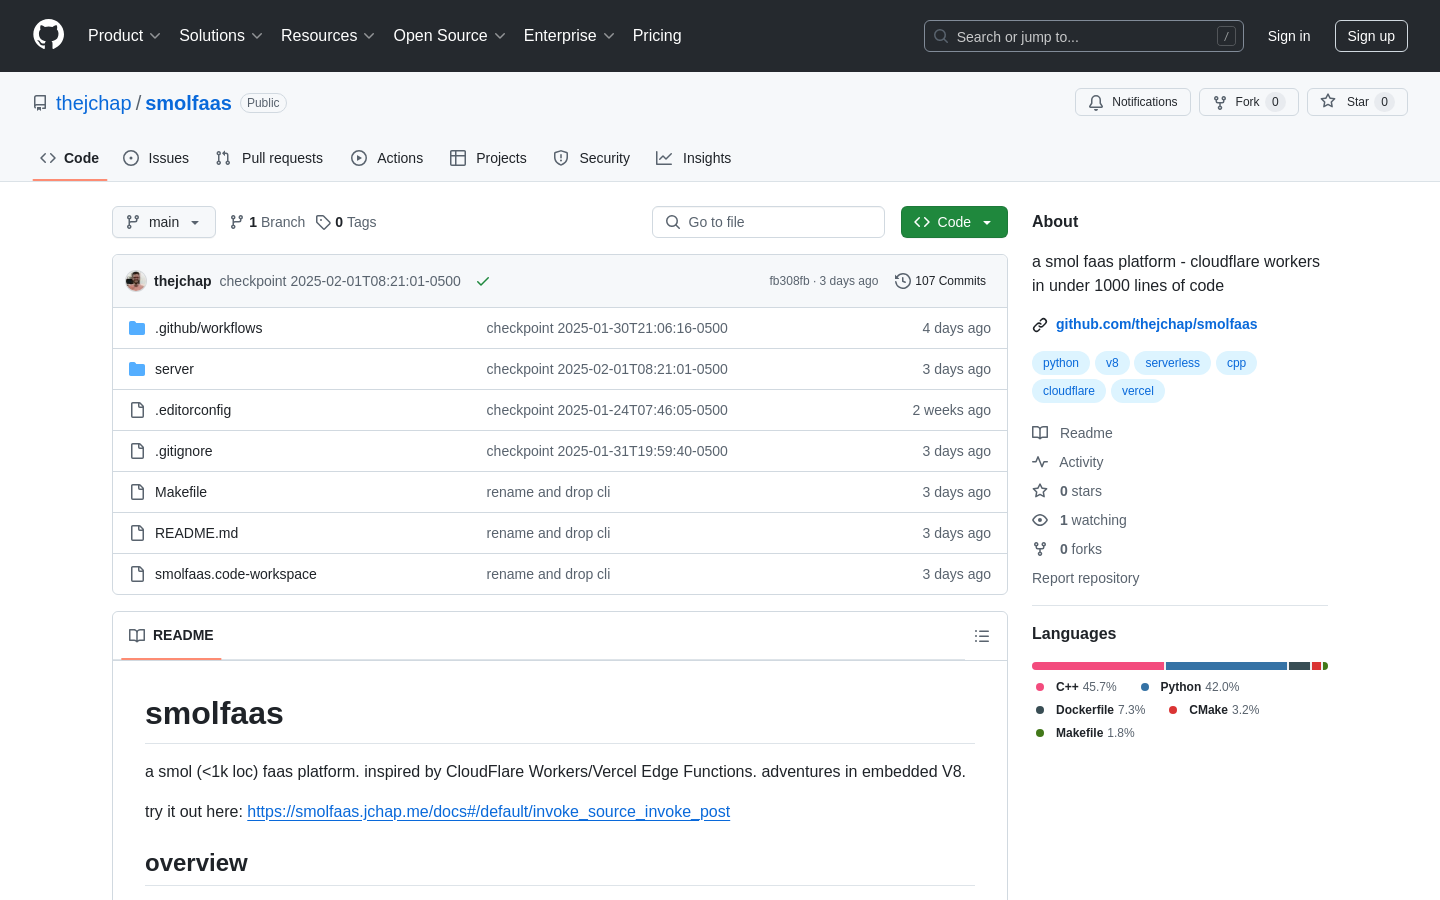Viewport: 1440px width, 900px height.
Task: View 0 forks in About section
Action: coord(1068,549)
